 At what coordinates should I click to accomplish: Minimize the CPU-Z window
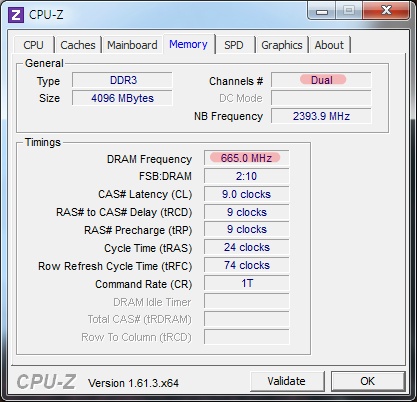[322, 11]
